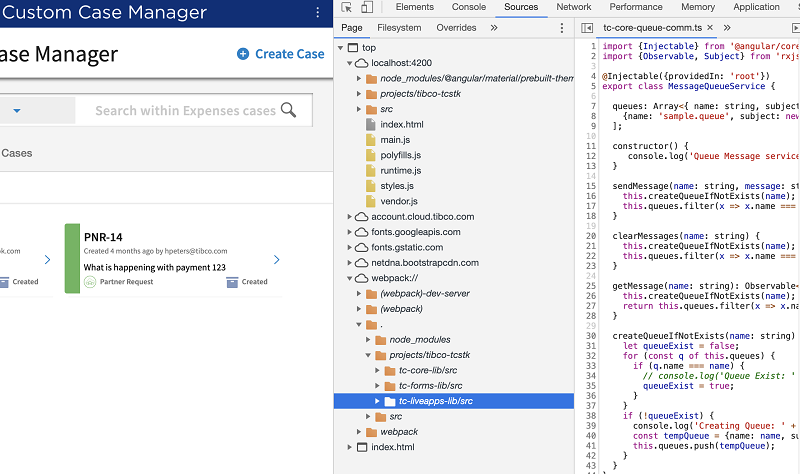Toggle the navigator sidebar icon
Viewport: 800px width, 474px height.
coord(587,28)
